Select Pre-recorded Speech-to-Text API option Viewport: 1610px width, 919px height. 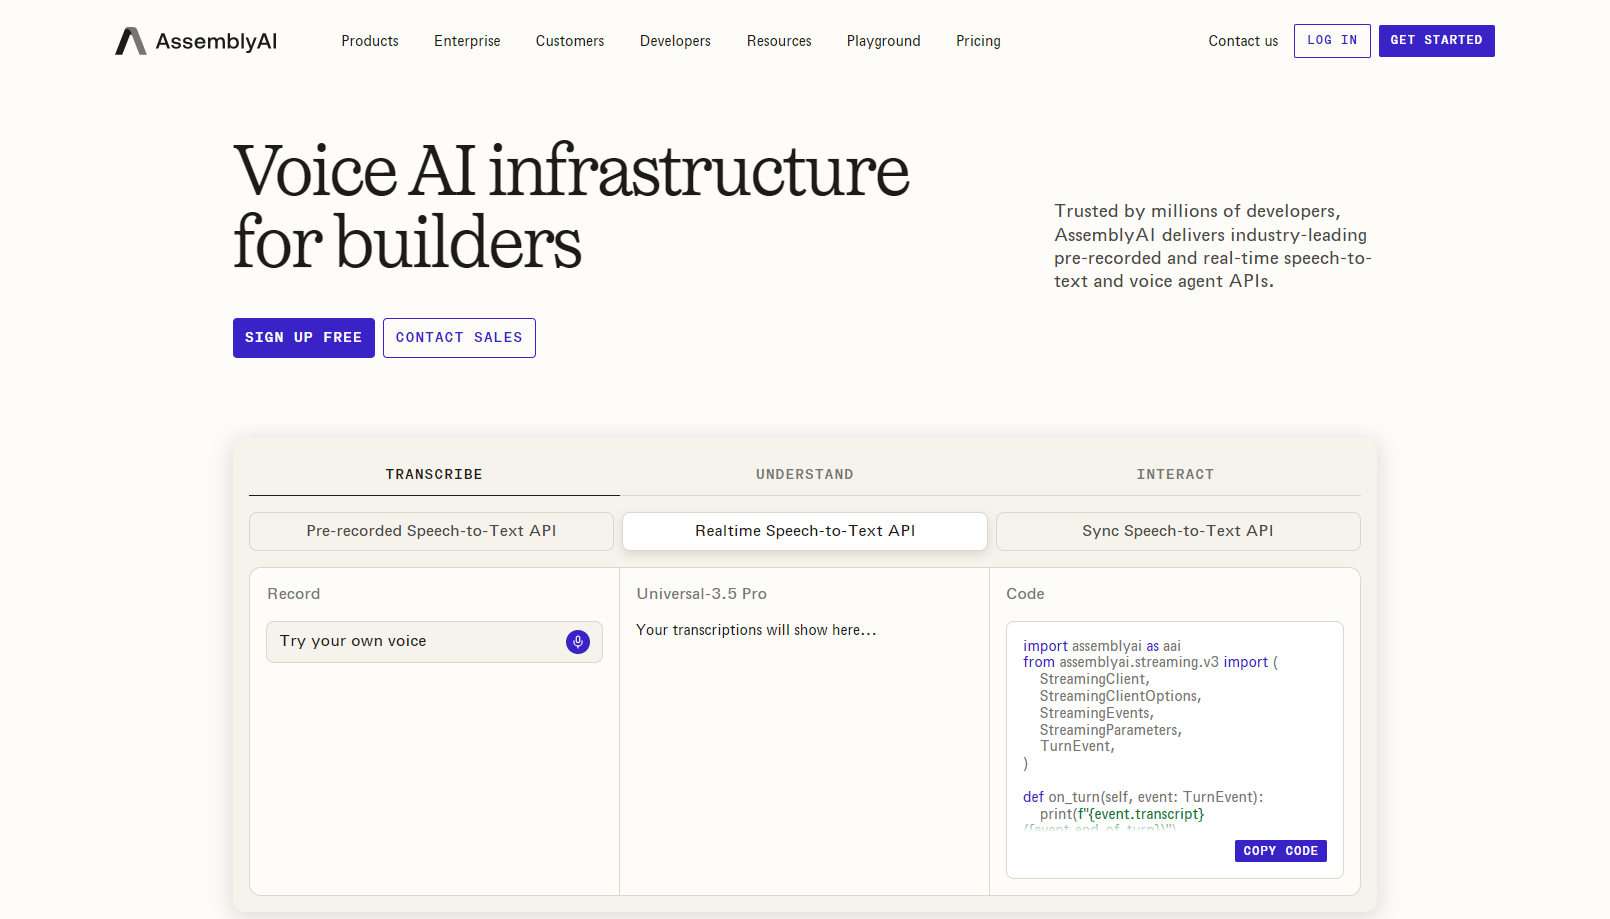click(x=431, y=531)
